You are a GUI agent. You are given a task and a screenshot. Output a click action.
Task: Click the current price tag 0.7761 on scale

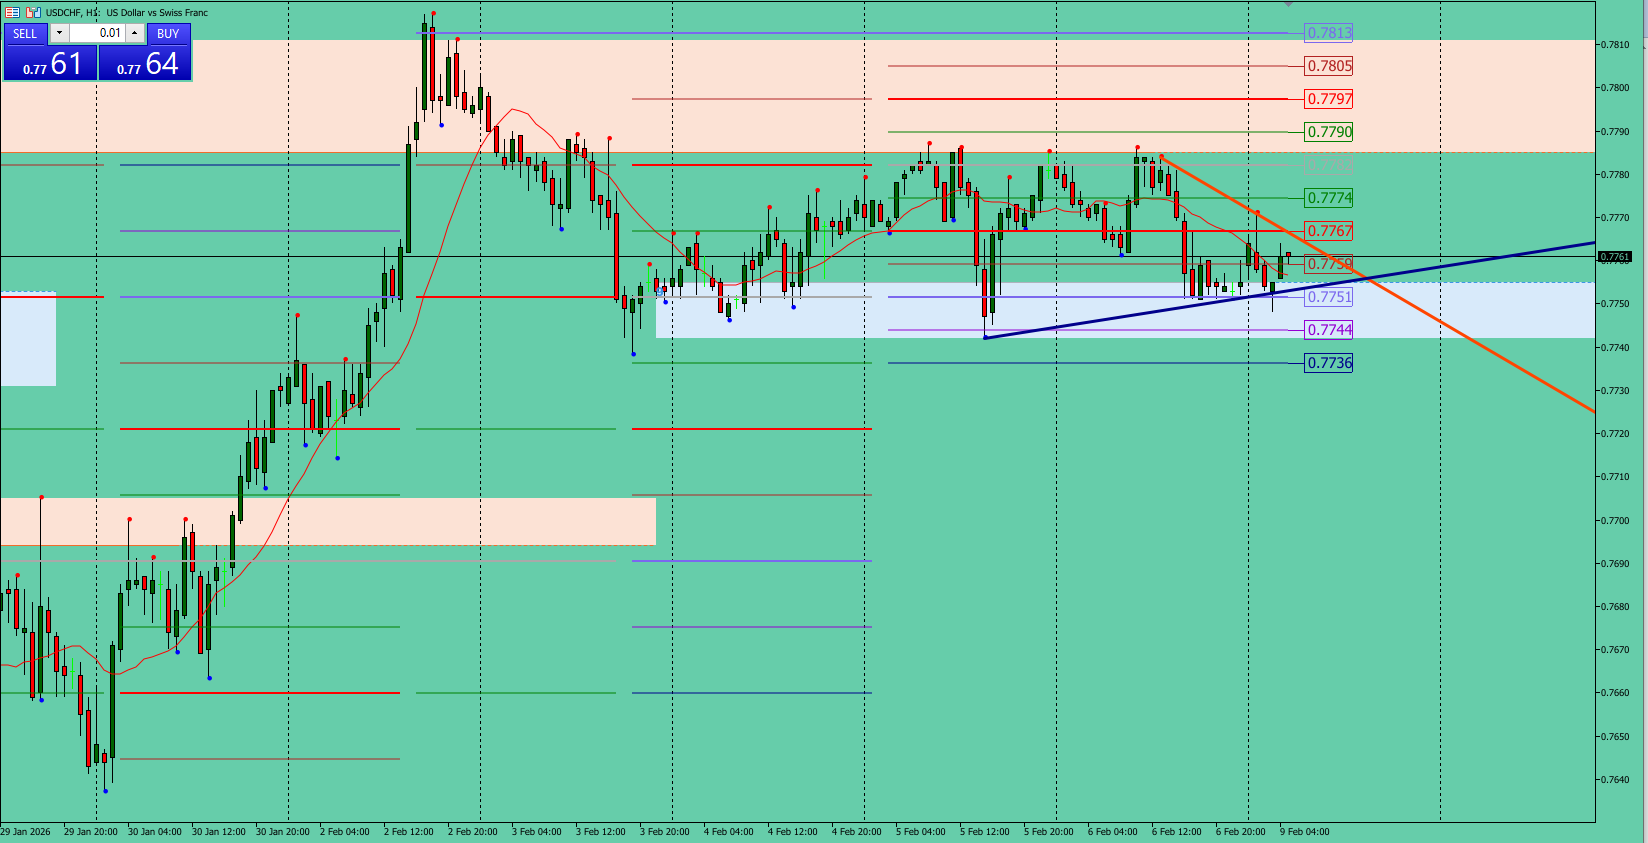(x=1615, y=257)
